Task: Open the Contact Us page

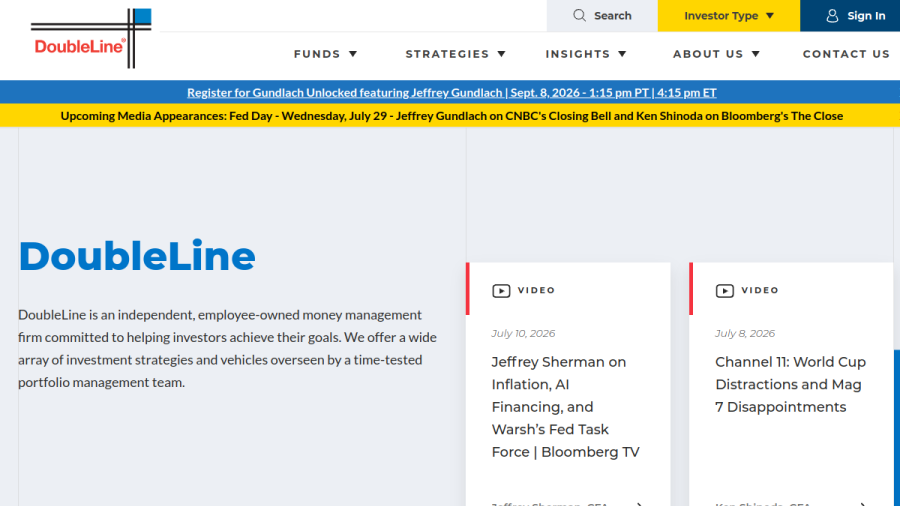Action: (x=846, y=54)
